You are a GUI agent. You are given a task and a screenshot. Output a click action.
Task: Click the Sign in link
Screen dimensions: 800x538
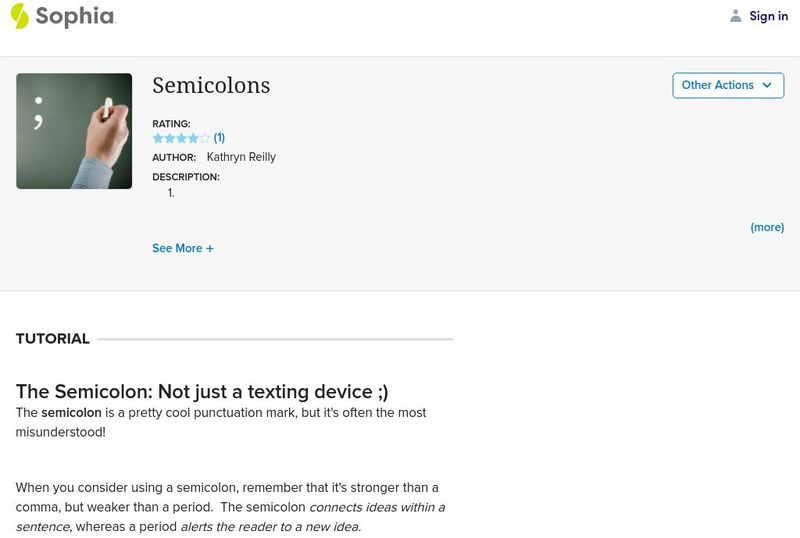pyautogui.click(x=768, y=16)
